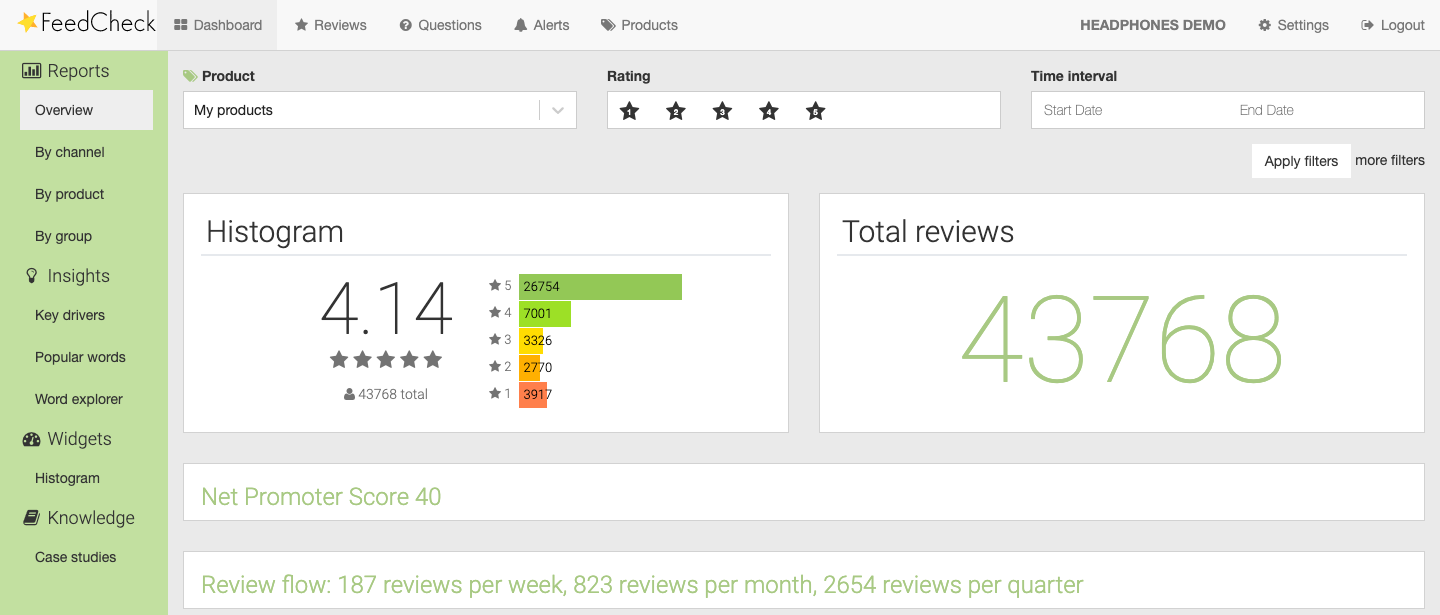1440x615 pixels.
Task: Click the Histogram panel title
Action: 275,232
